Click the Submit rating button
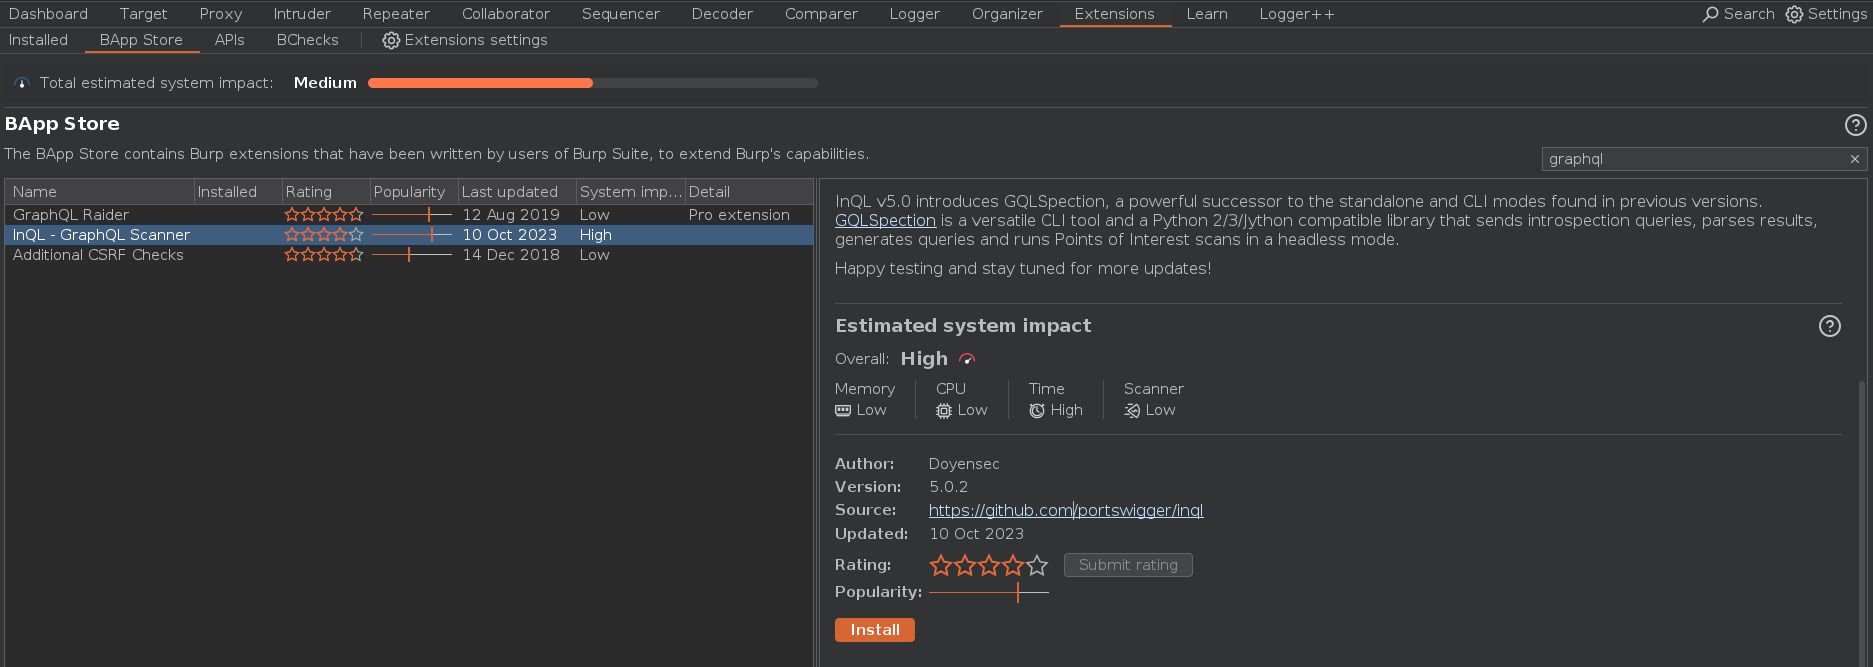 [x=1128, y=565]
